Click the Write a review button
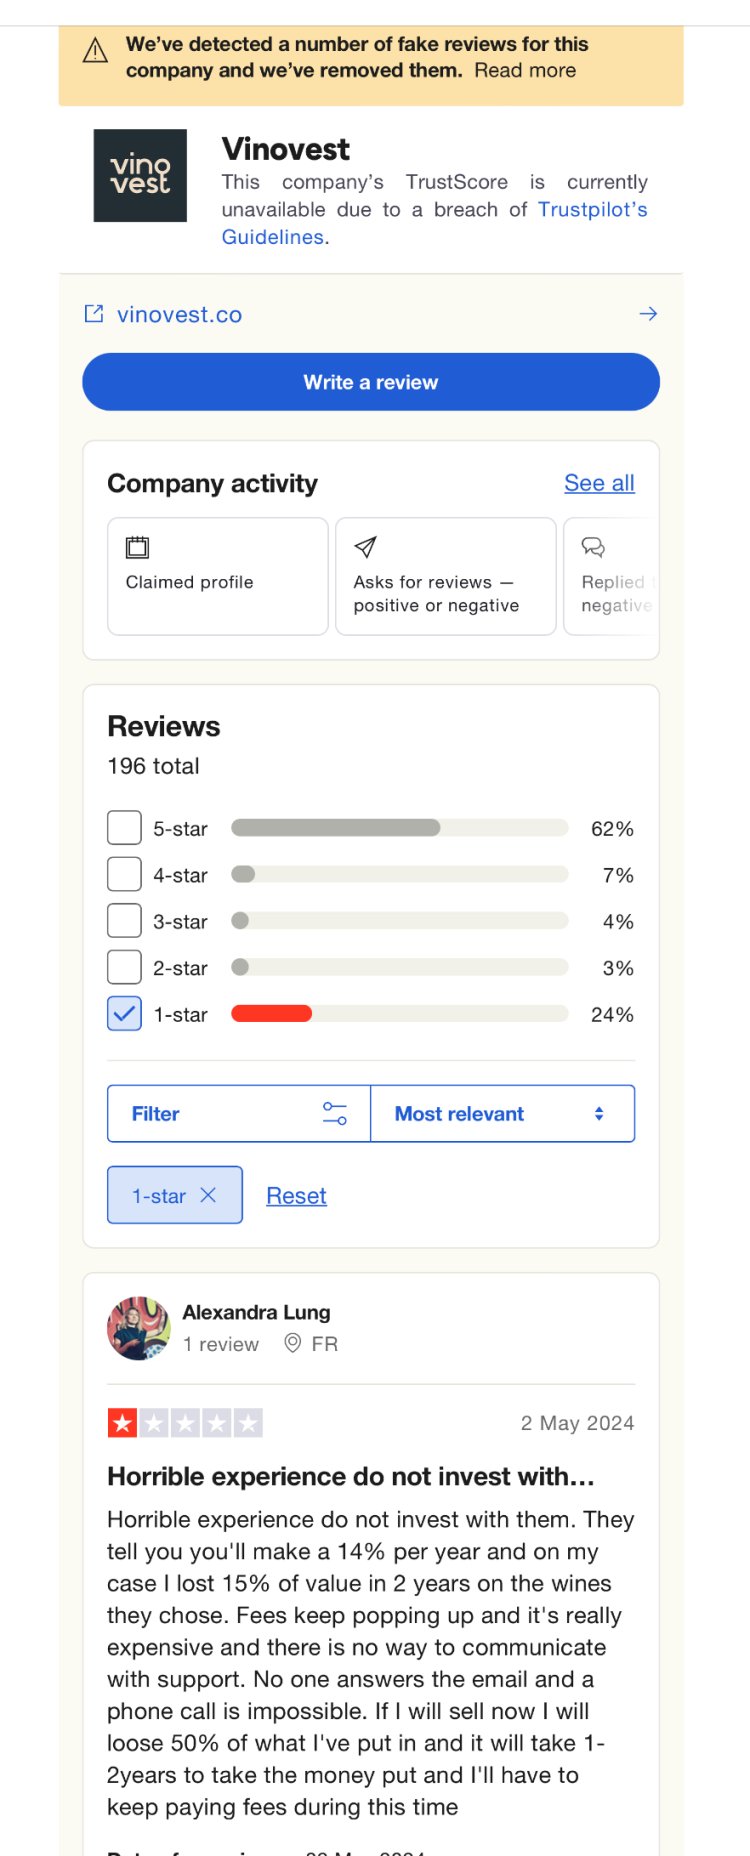Screen dimensions: 750x1856 371,382
